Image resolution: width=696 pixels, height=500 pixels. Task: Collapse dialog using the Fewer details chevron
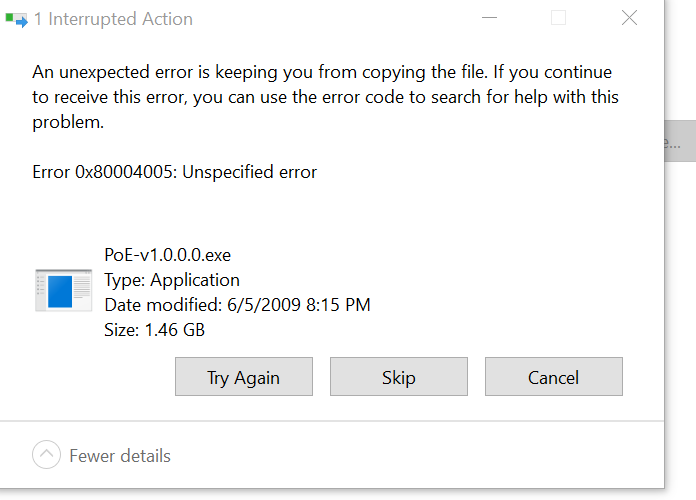tap(46, 454)
